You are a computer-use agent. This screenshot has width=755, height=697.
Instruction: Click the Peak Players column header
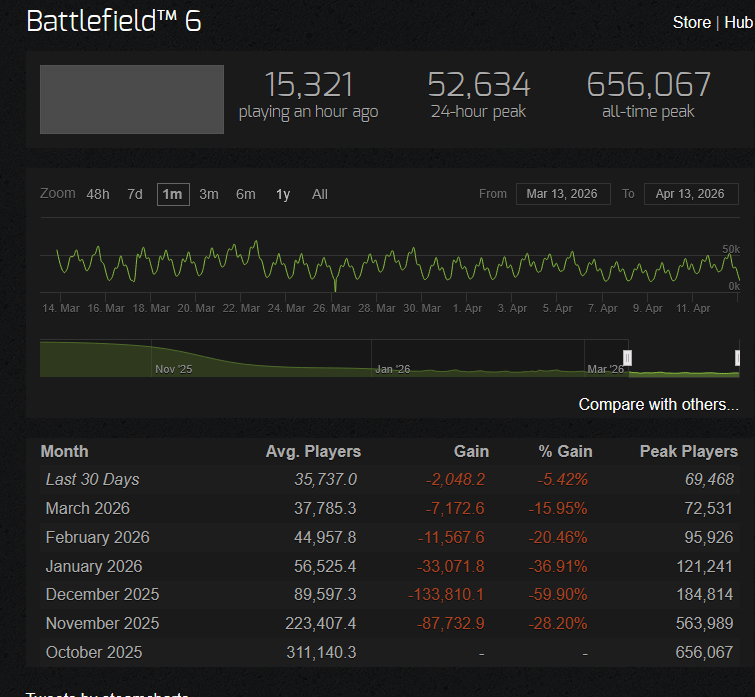coord(689,452)
